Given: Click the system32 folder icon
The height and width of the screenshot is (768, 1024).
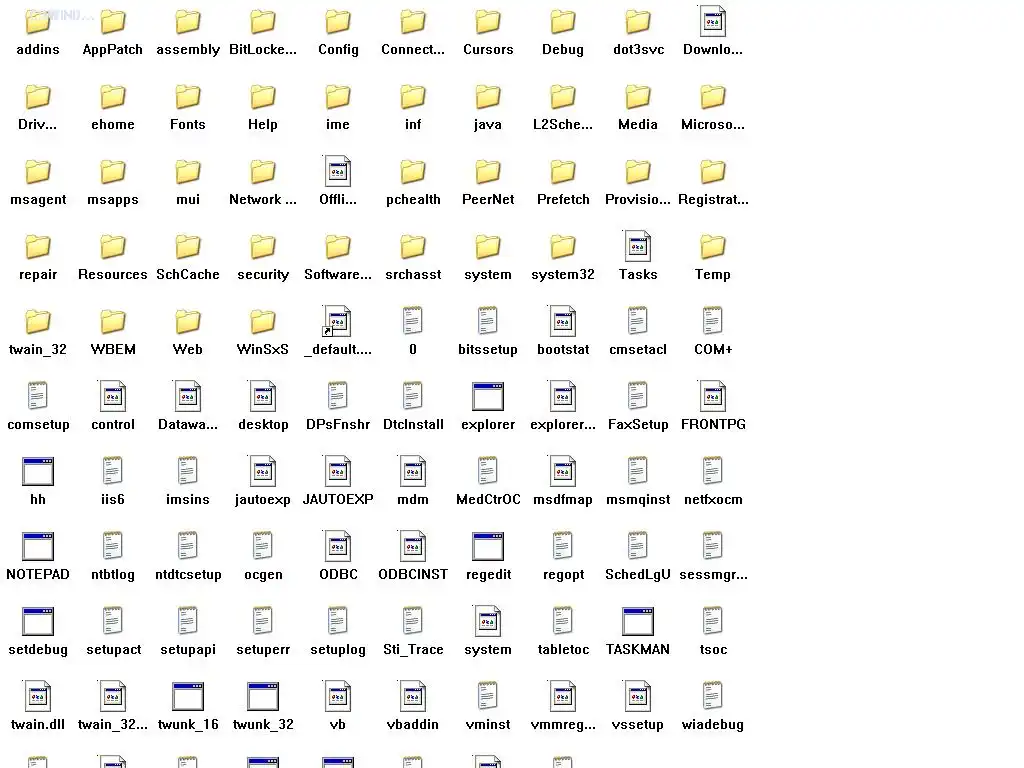Looking at the screenshot, I should click(563, 247).
